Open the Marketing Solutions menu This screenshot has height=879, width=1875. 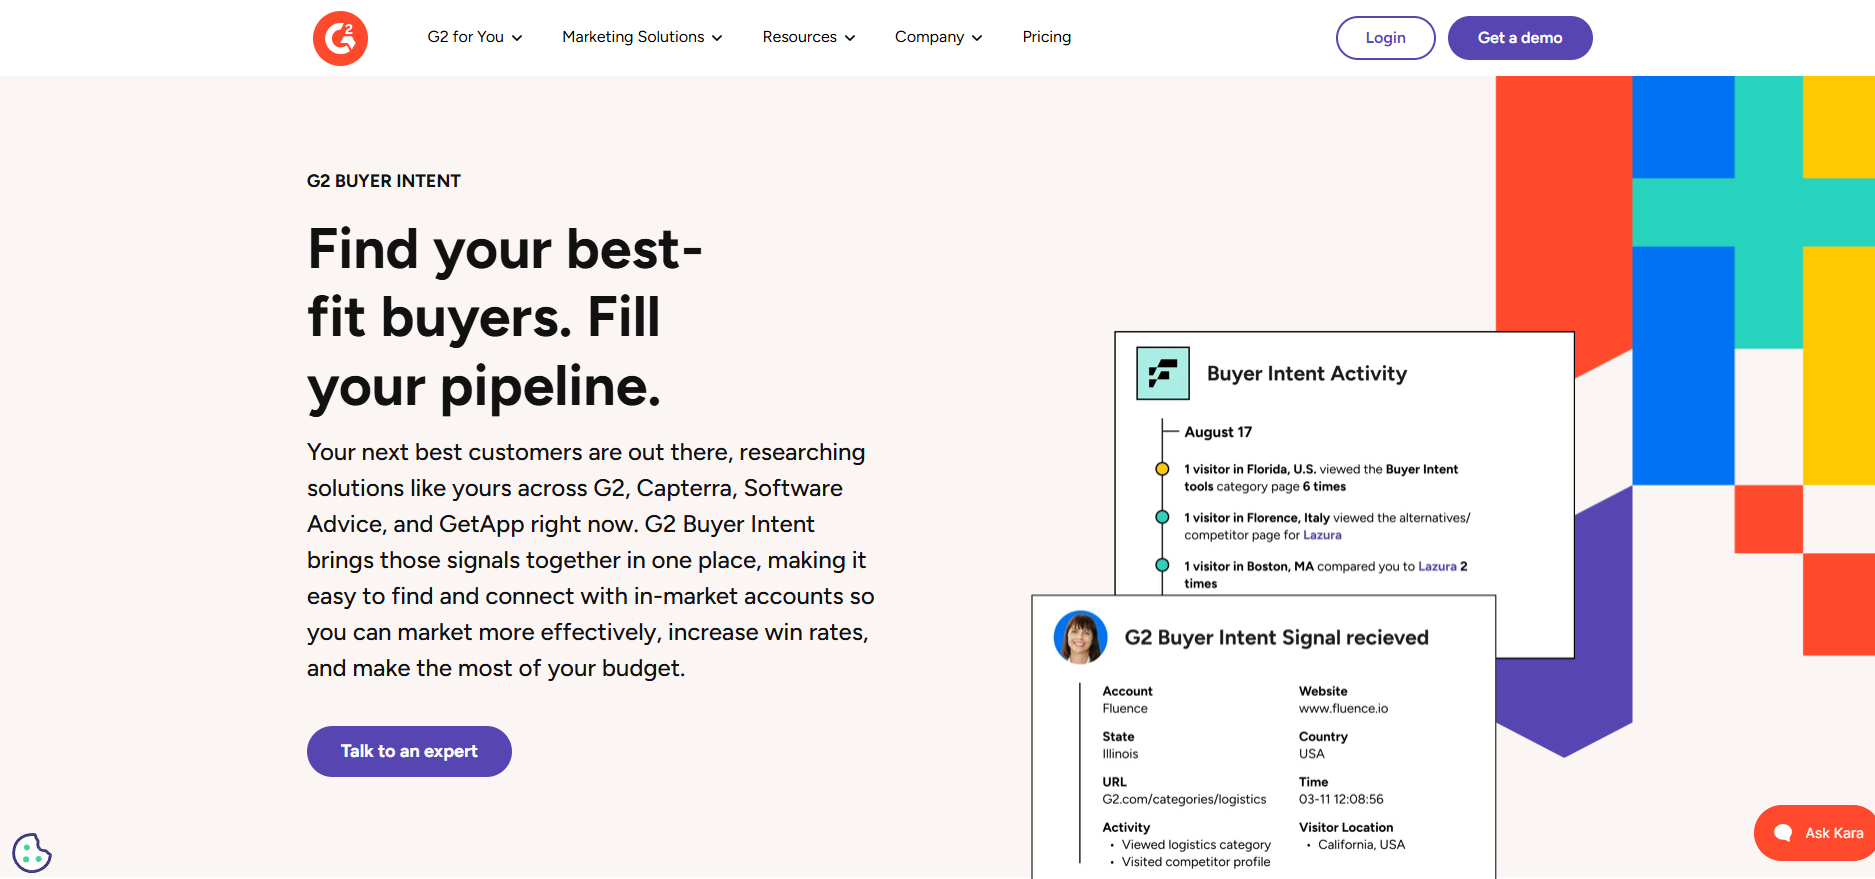642,37
